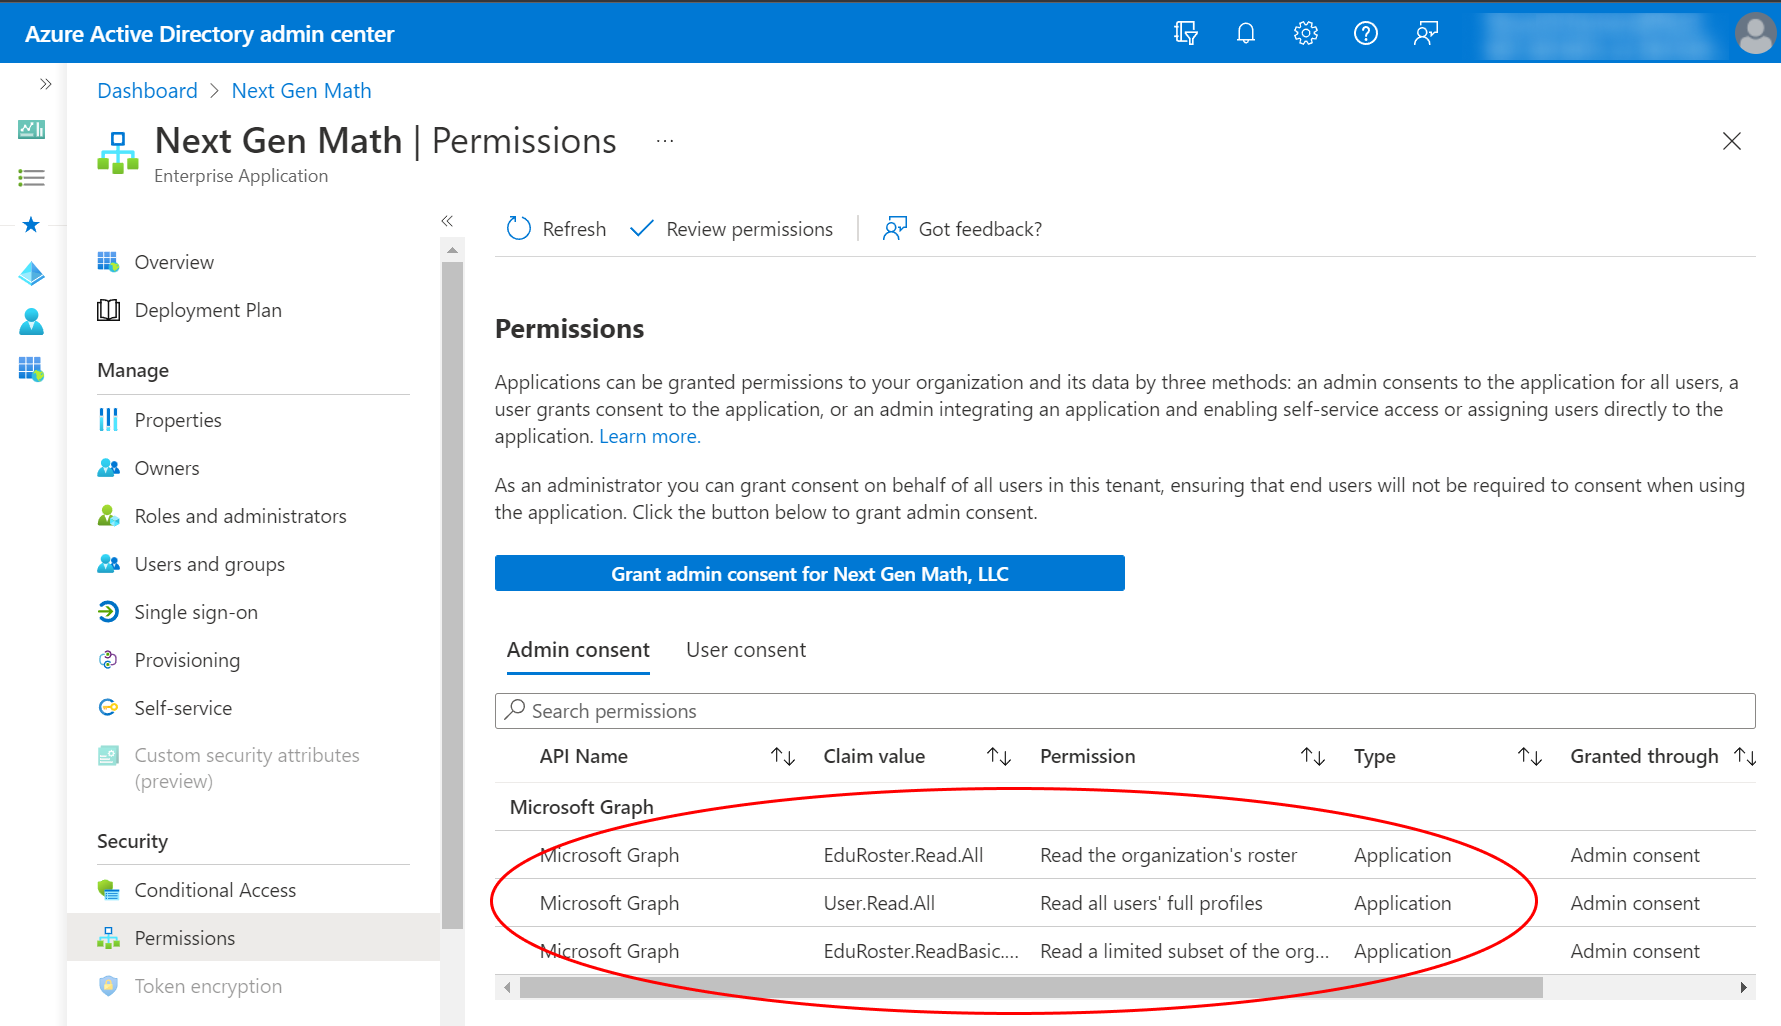This screenshot has height=1026, width=1781.
Task: Select the EduRoster.Read.All claim cell
Action: (903, 855)
